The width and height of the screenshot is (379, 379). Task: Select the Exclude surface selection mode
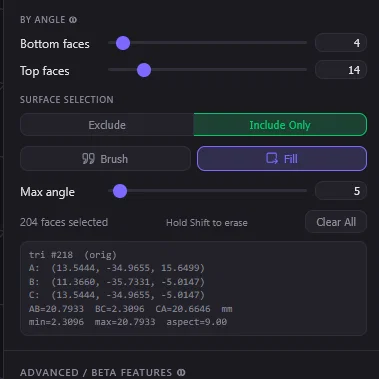coord(107,125)
